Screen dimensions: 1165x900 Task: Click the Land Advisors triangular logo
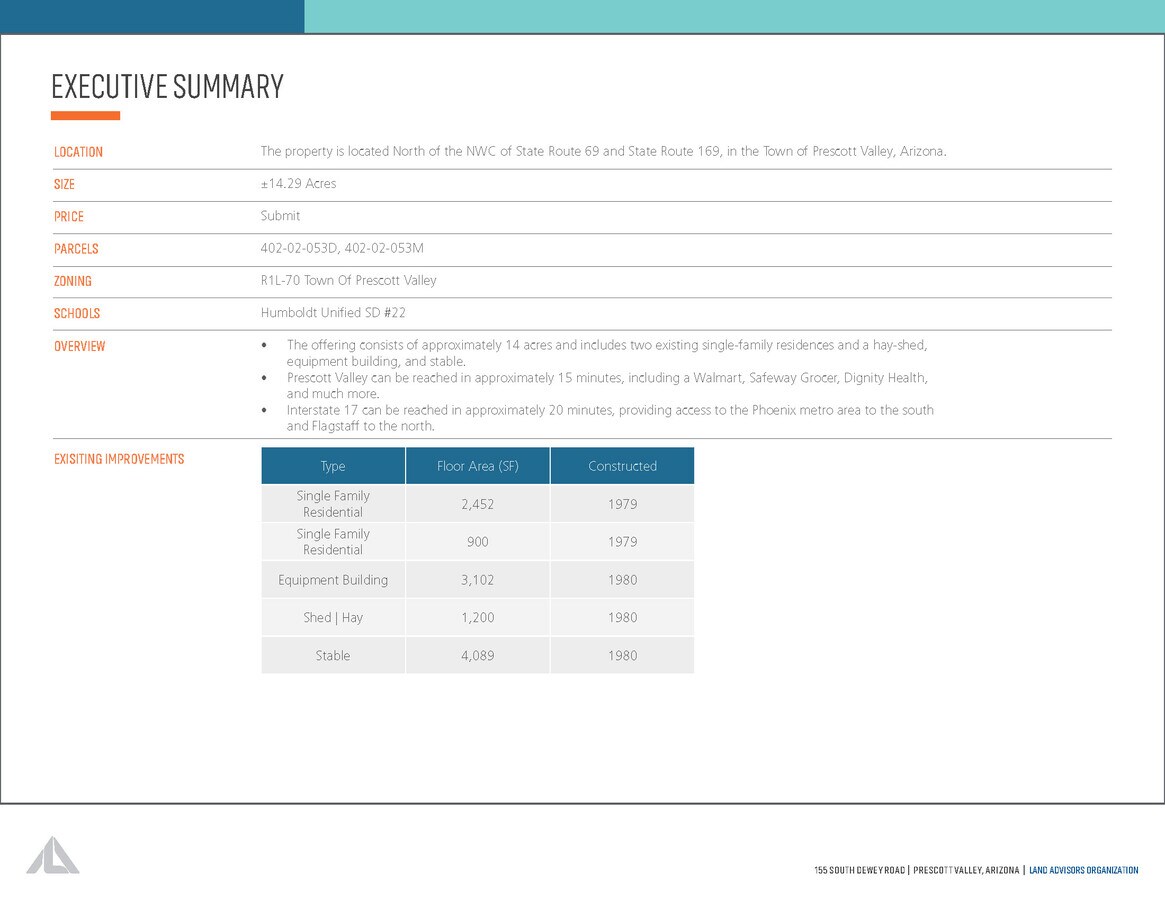(x=53, y=855)
